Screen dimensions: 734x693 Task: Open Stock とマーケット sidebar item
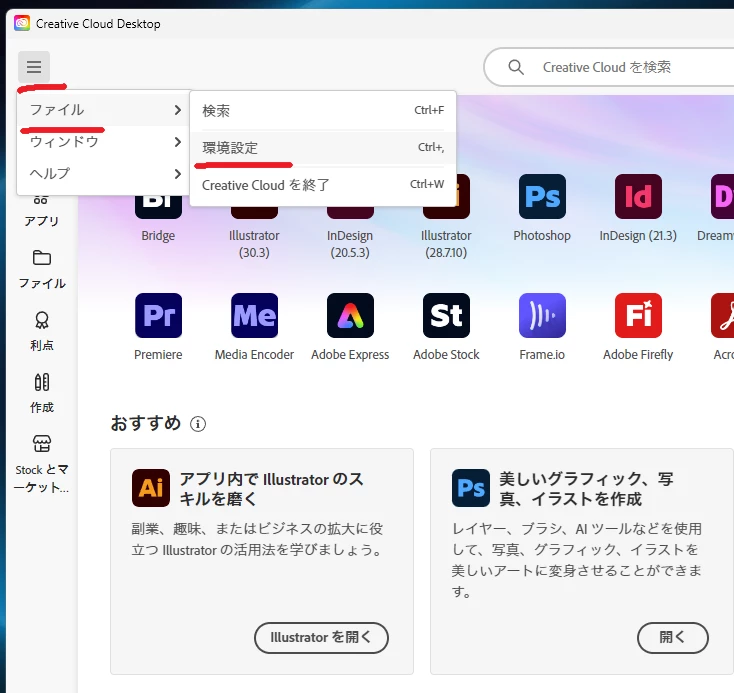42,464
